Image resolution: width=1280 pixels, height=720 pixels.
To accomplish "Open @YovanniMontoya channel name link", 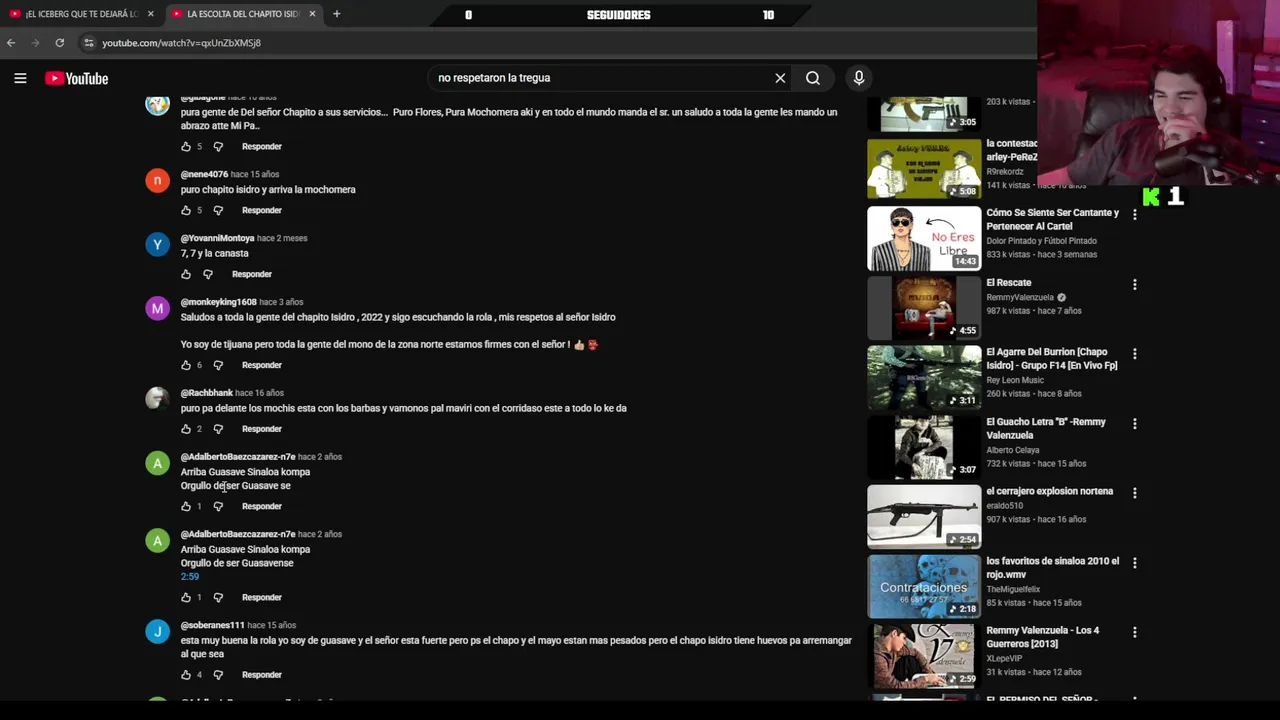I will click(218, 238).
